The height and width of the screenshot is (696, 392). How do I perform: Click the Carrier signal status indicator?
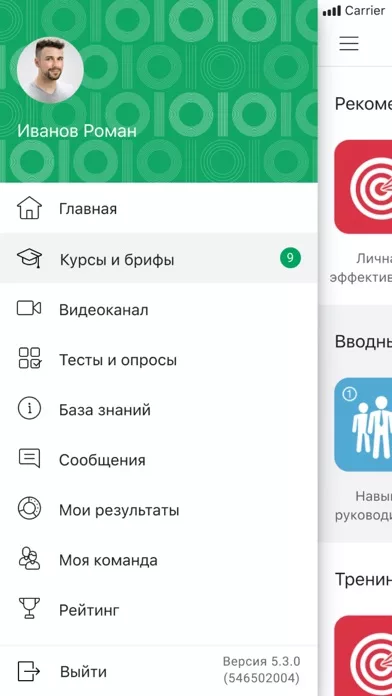click(354, 11)
